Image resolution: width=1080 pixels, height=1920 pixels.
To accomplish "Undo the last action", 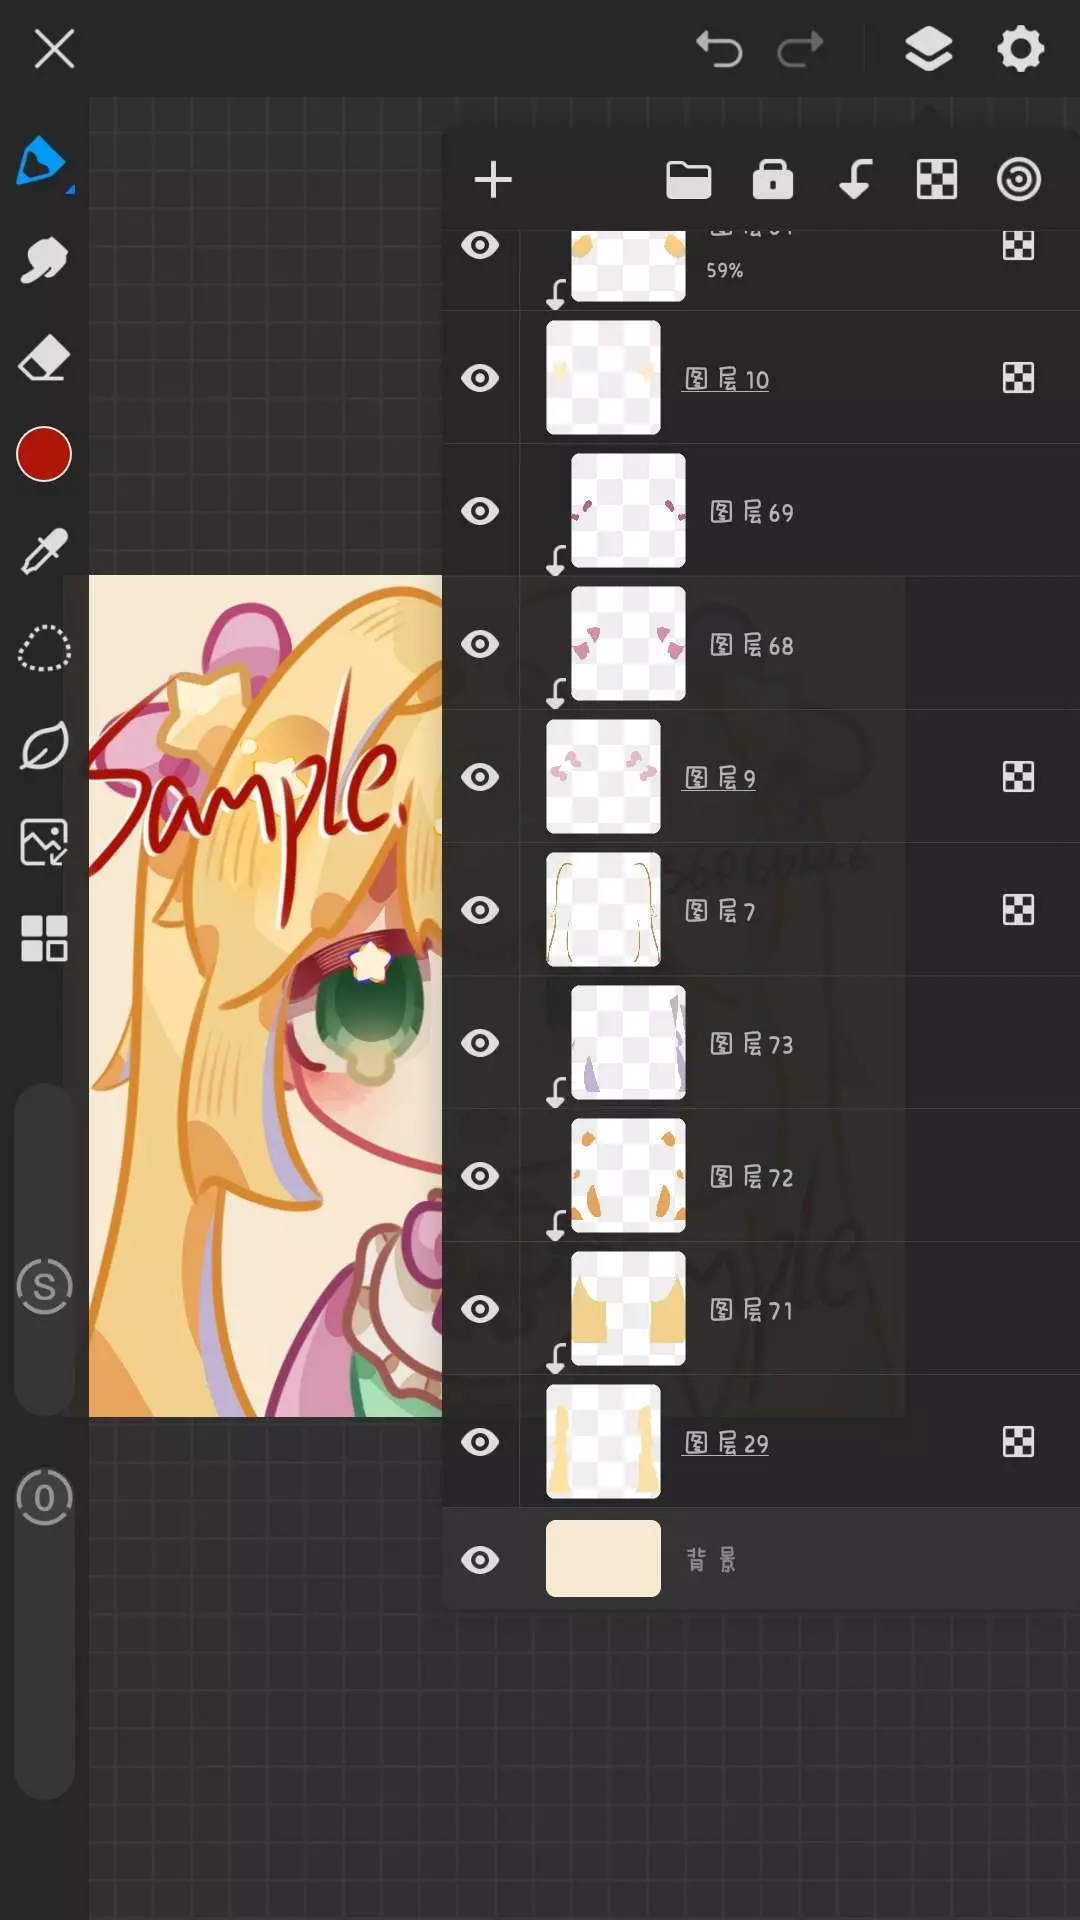I will pos(718,49).
